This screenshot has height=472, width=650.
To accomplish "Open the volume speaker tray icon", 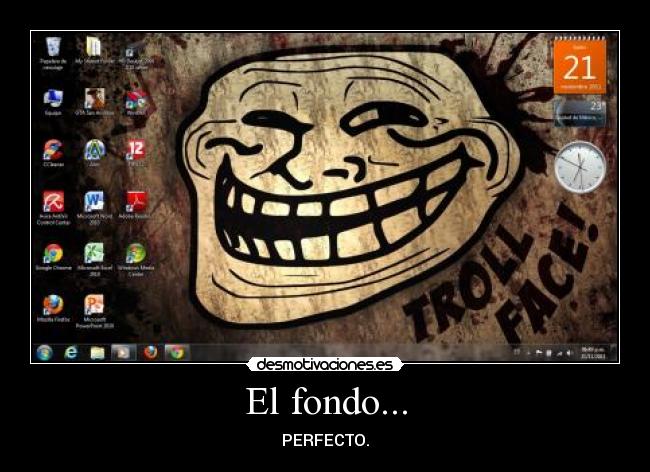I will click(x=570, y=353).
